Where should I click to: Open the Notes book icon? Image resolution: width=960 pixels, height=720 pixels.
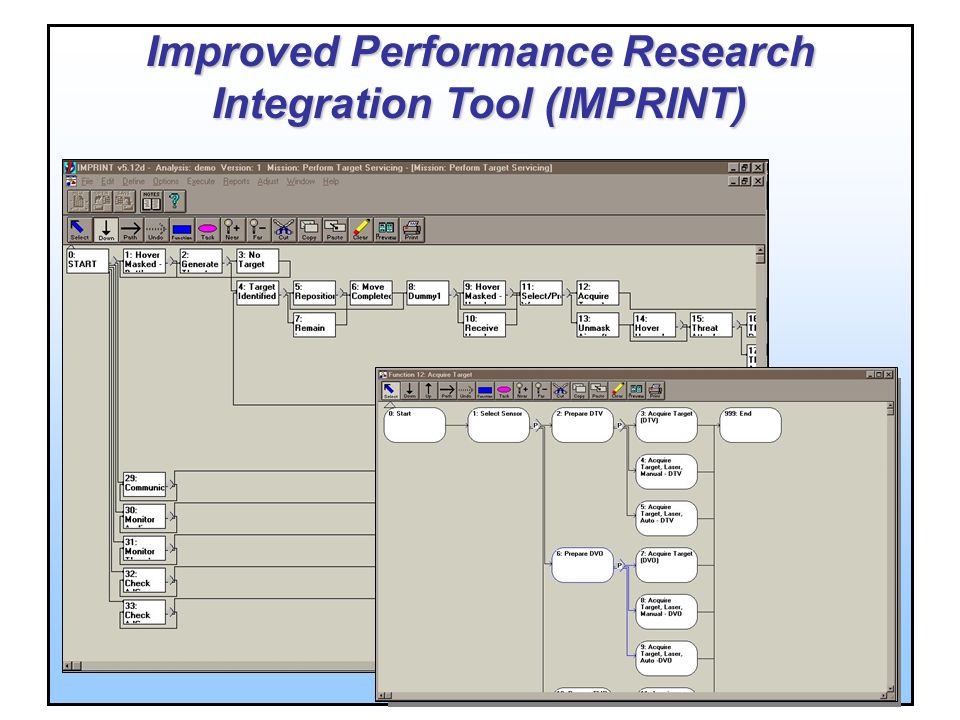pos(151,201)
